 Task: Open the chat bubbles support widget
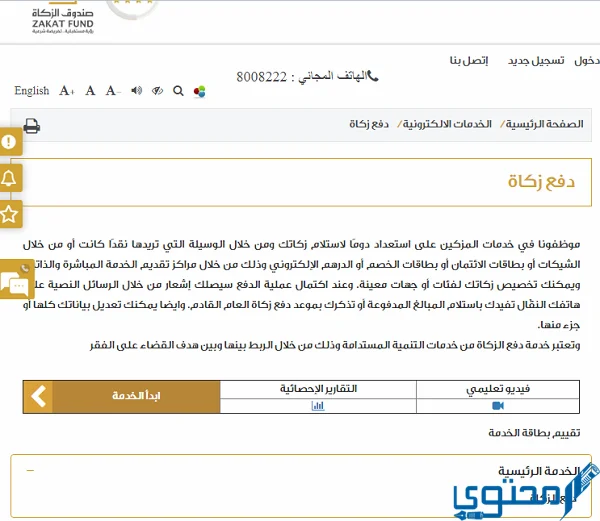[15, 279]
